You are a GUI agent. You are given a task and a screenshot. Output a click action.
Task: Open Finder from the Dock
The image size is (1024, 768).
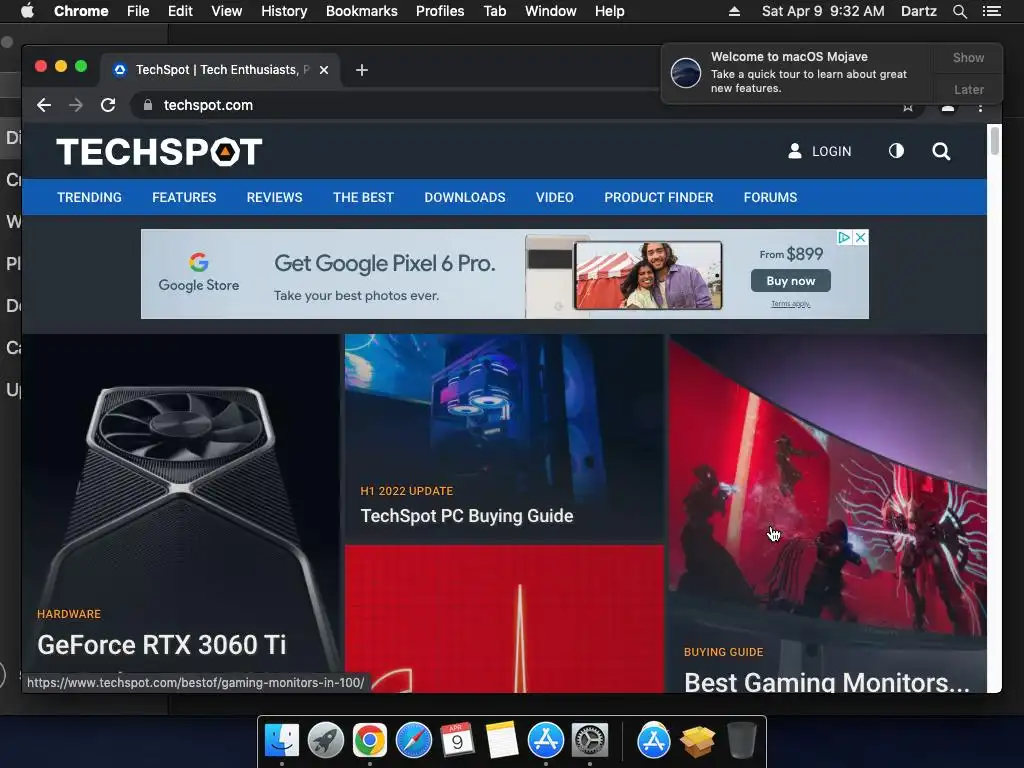click(x=281, y=740)
